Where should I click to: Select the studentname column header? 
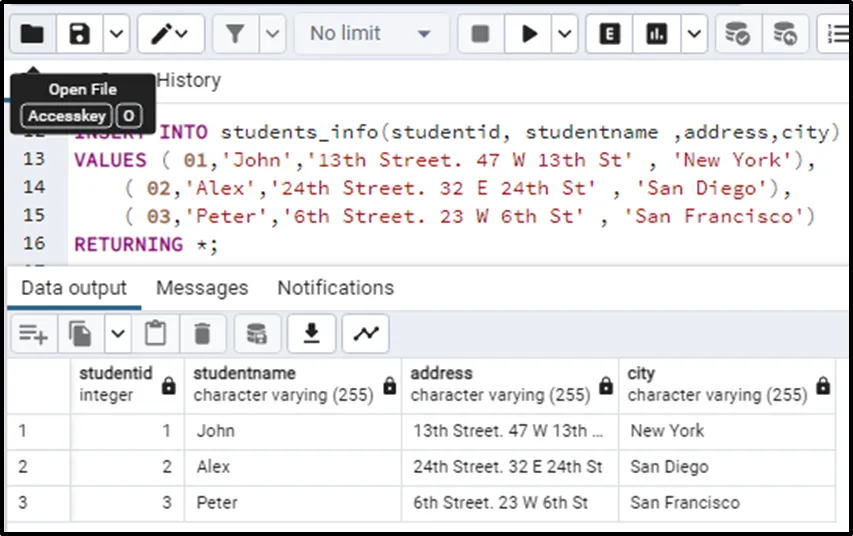coord(283,384)
